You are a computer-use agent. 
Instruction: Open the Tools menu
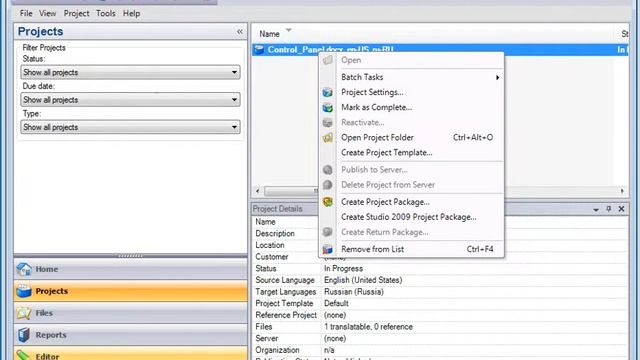pyautogui.click(x=106, y=13)
